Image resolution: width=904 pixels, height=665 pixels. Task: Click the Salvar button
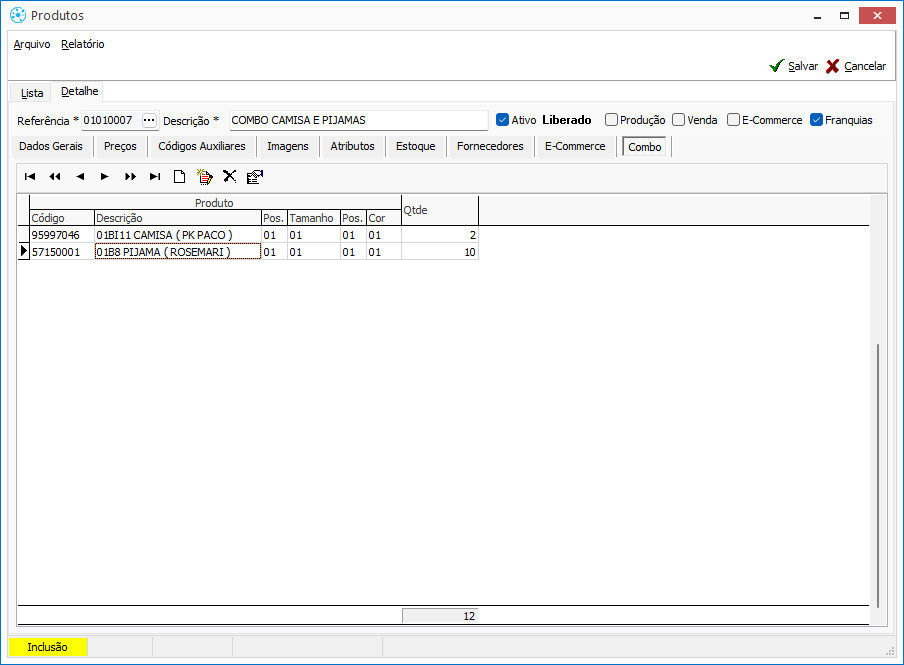pos(794,66)
